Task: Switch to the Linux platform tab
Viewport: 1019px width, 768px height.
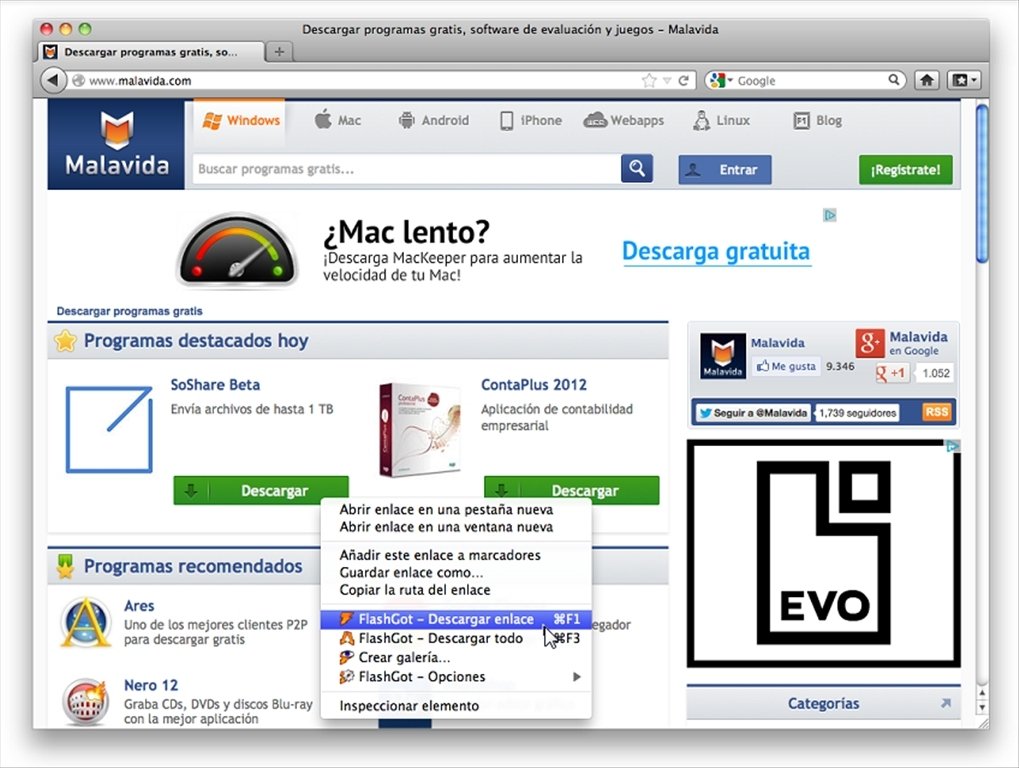Action: [x=721, y=121]
